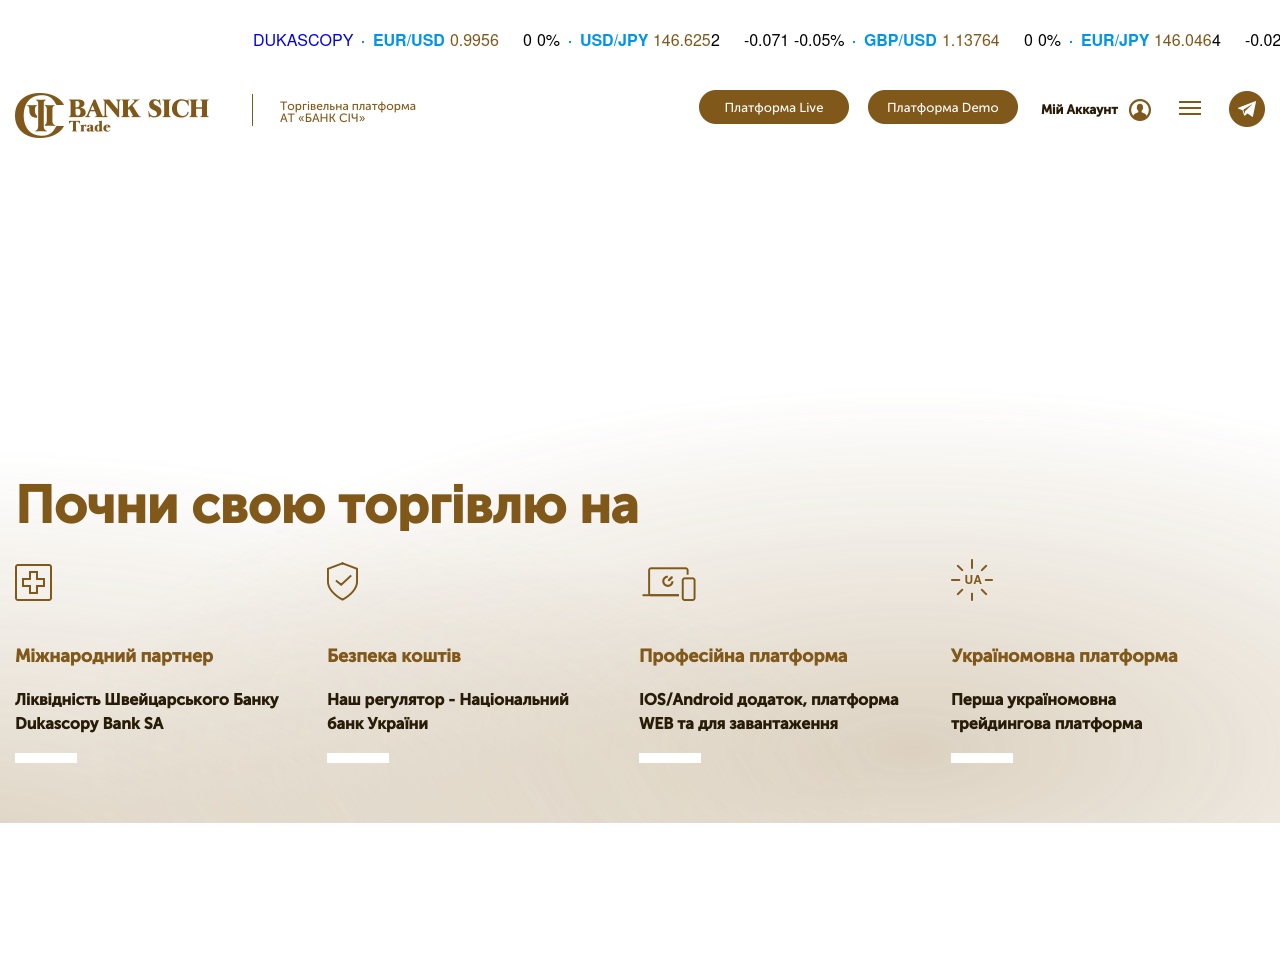Click Торгівельна платформа АТ «БАНК СІЧ» tagline

(x=348, y=112)
